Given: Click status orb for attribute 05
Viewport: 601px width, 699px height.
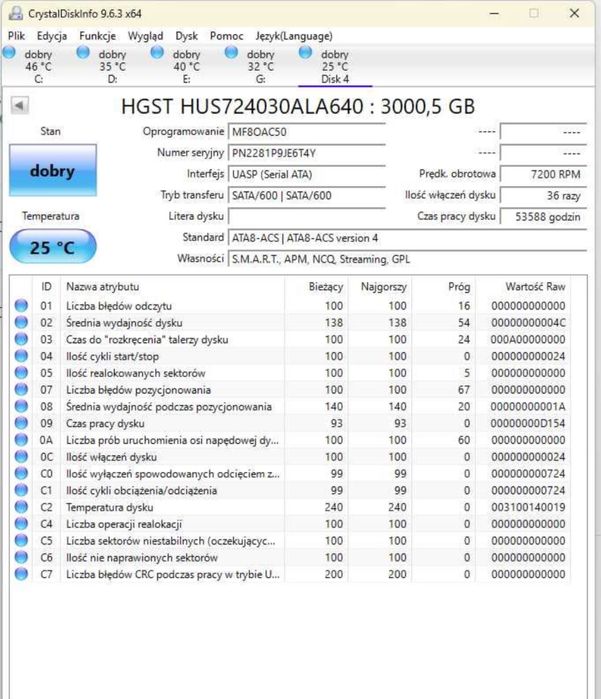Looking at the screenshot, I should click(21, 373).
